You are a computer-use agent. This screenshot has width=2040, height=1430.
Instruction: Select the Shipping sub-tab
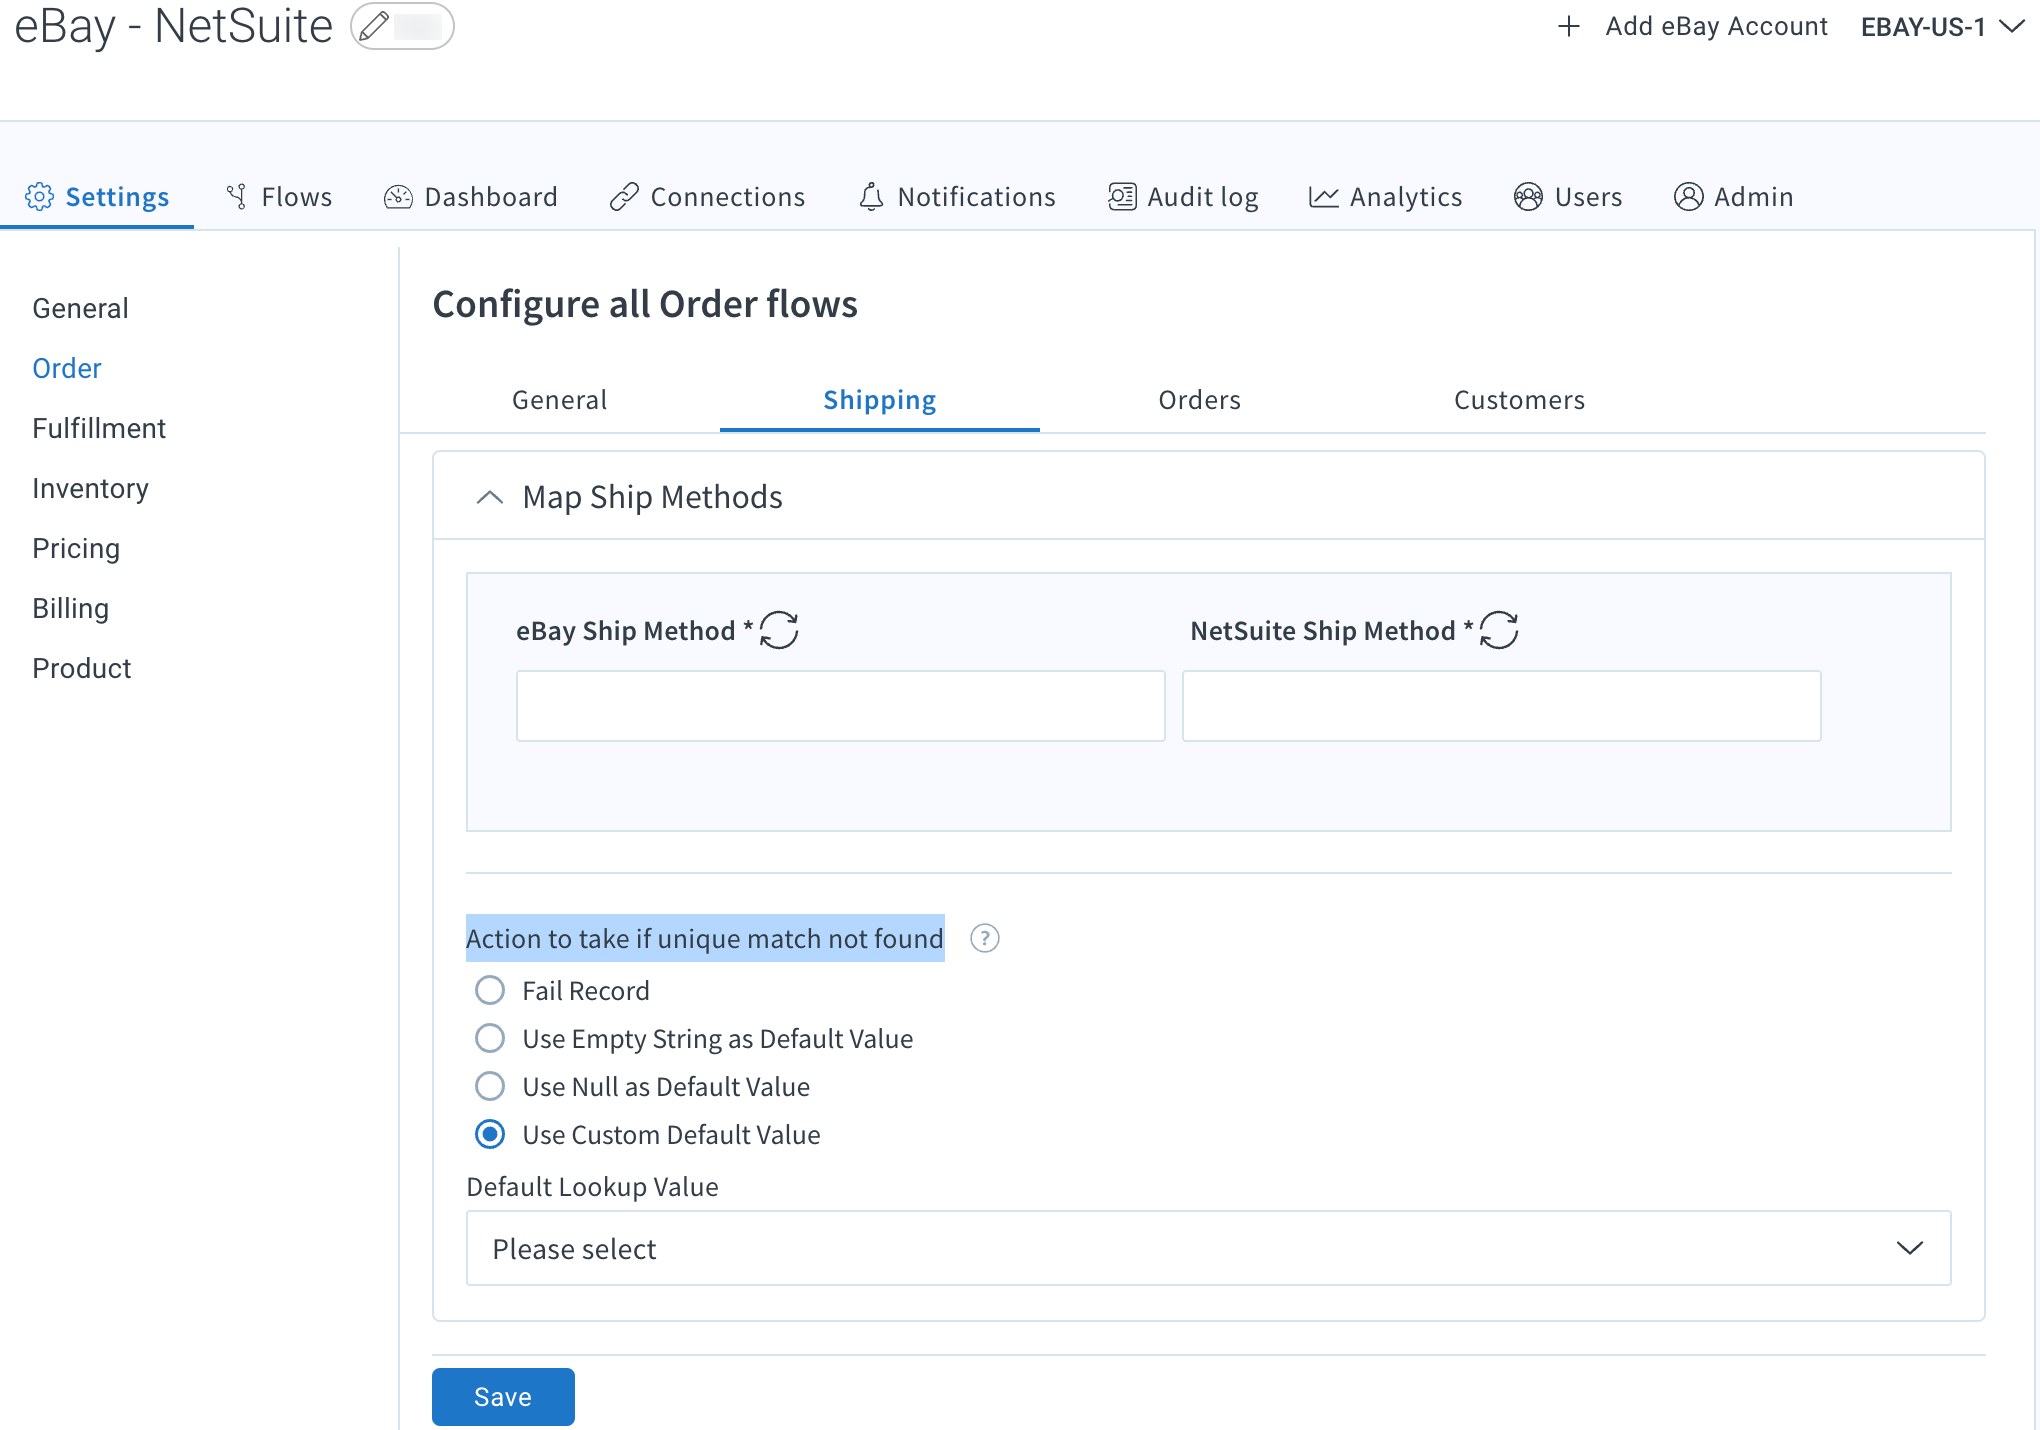[880, 400]
